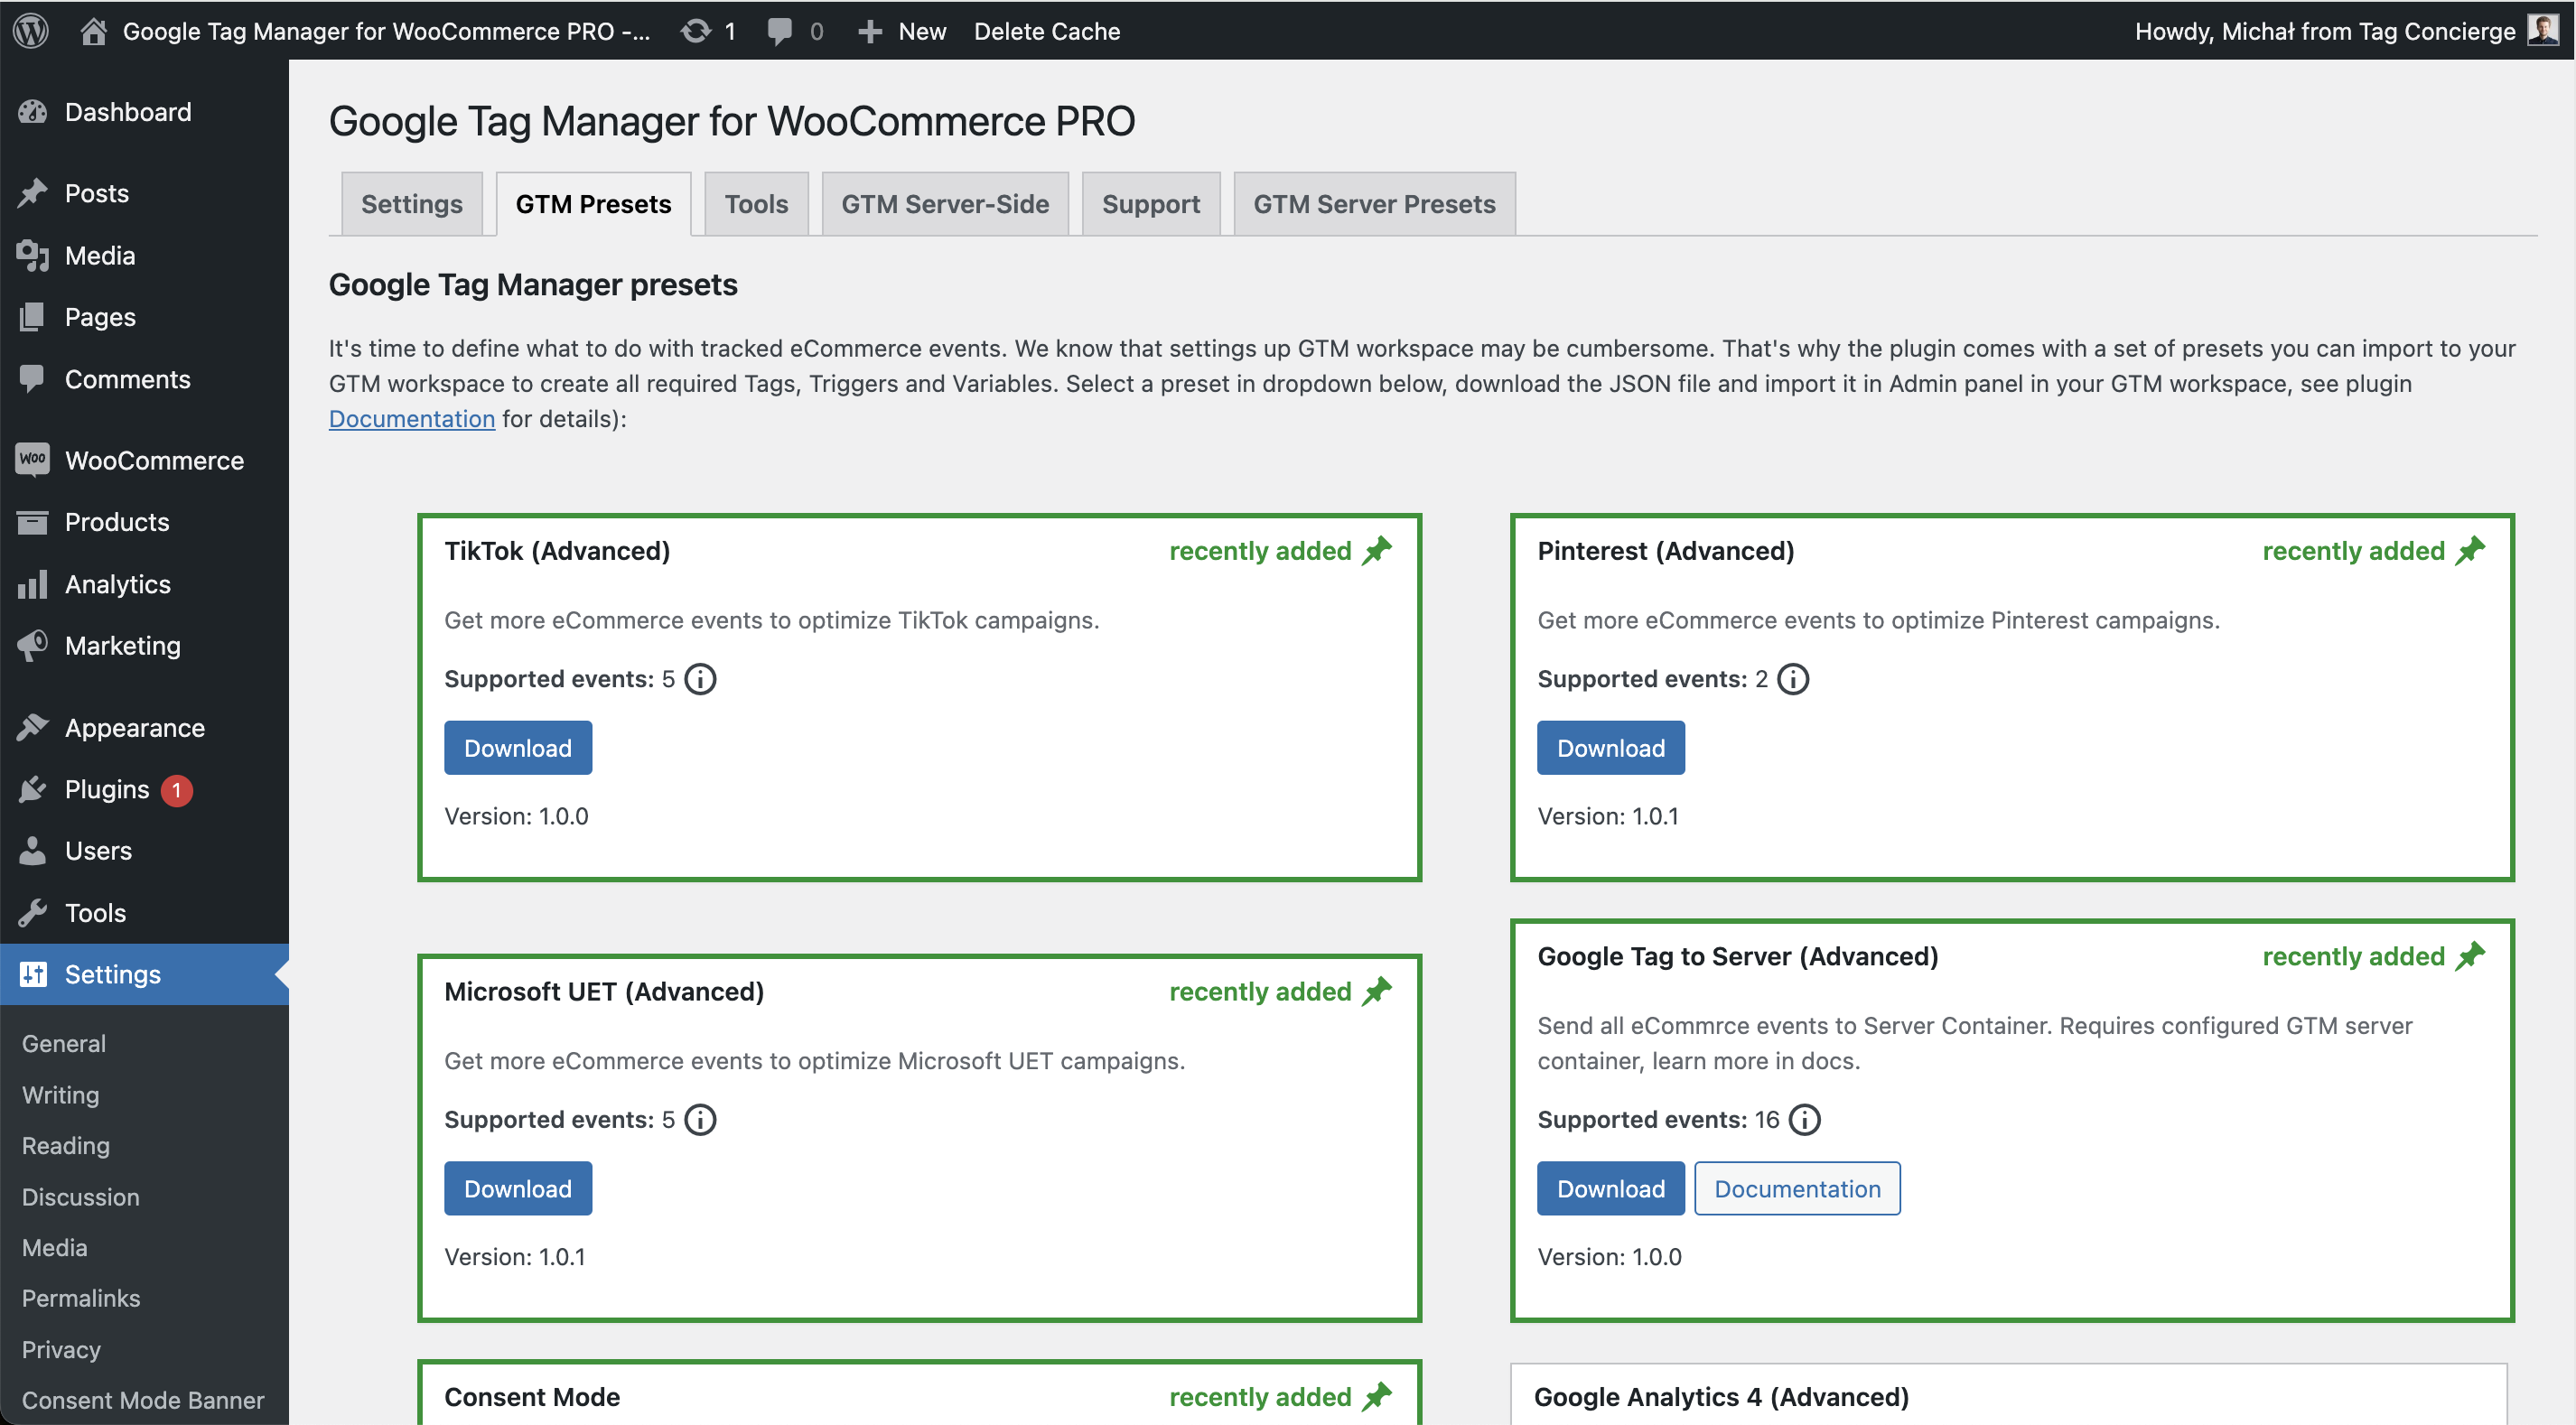Go to the Tools tab
This screenshot has height=1425, width=2576.
[756, 204]
